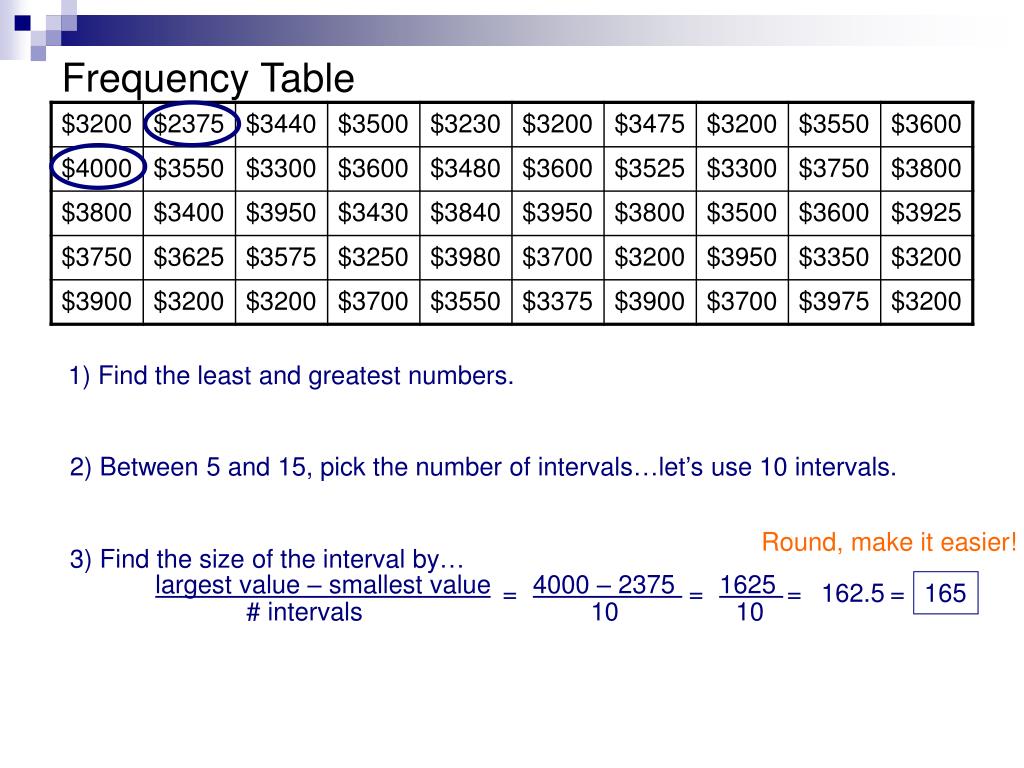
Task: Click the $3925 table cell
Action: coord(926,212)
